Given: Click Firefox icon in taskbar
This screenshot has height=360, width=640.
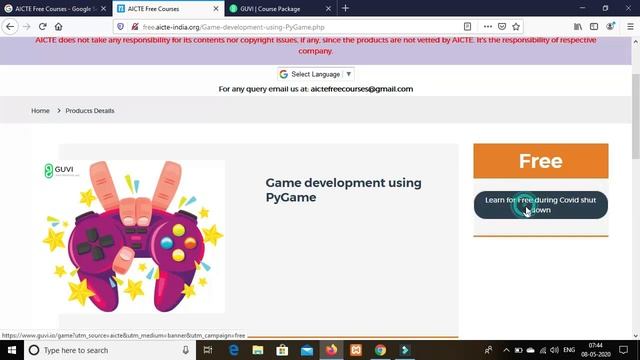Looking at the screenshot, I should click(x=331, y=350).
